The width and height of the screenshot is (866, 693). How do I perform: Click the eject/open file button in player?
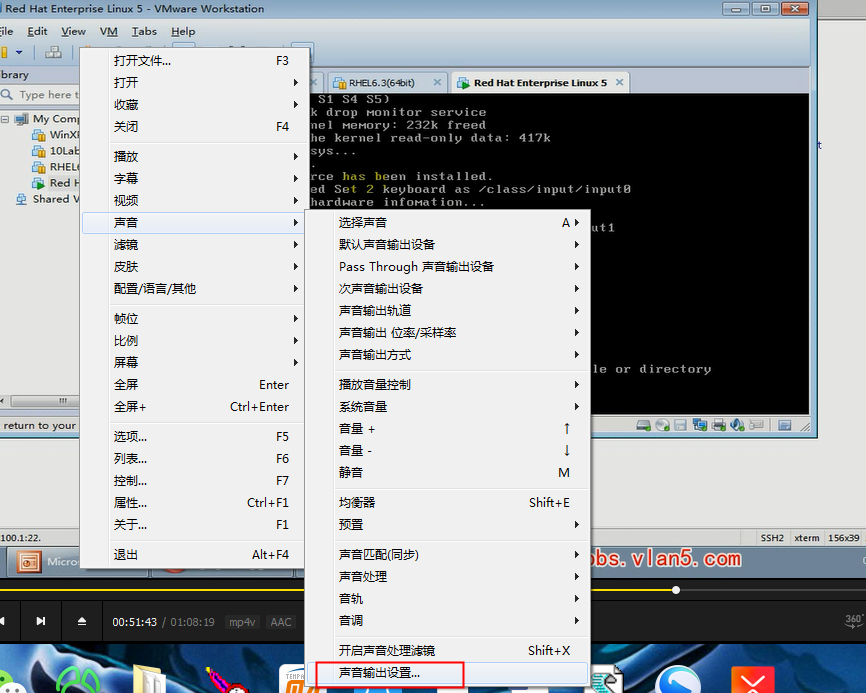tap(82, 621)
